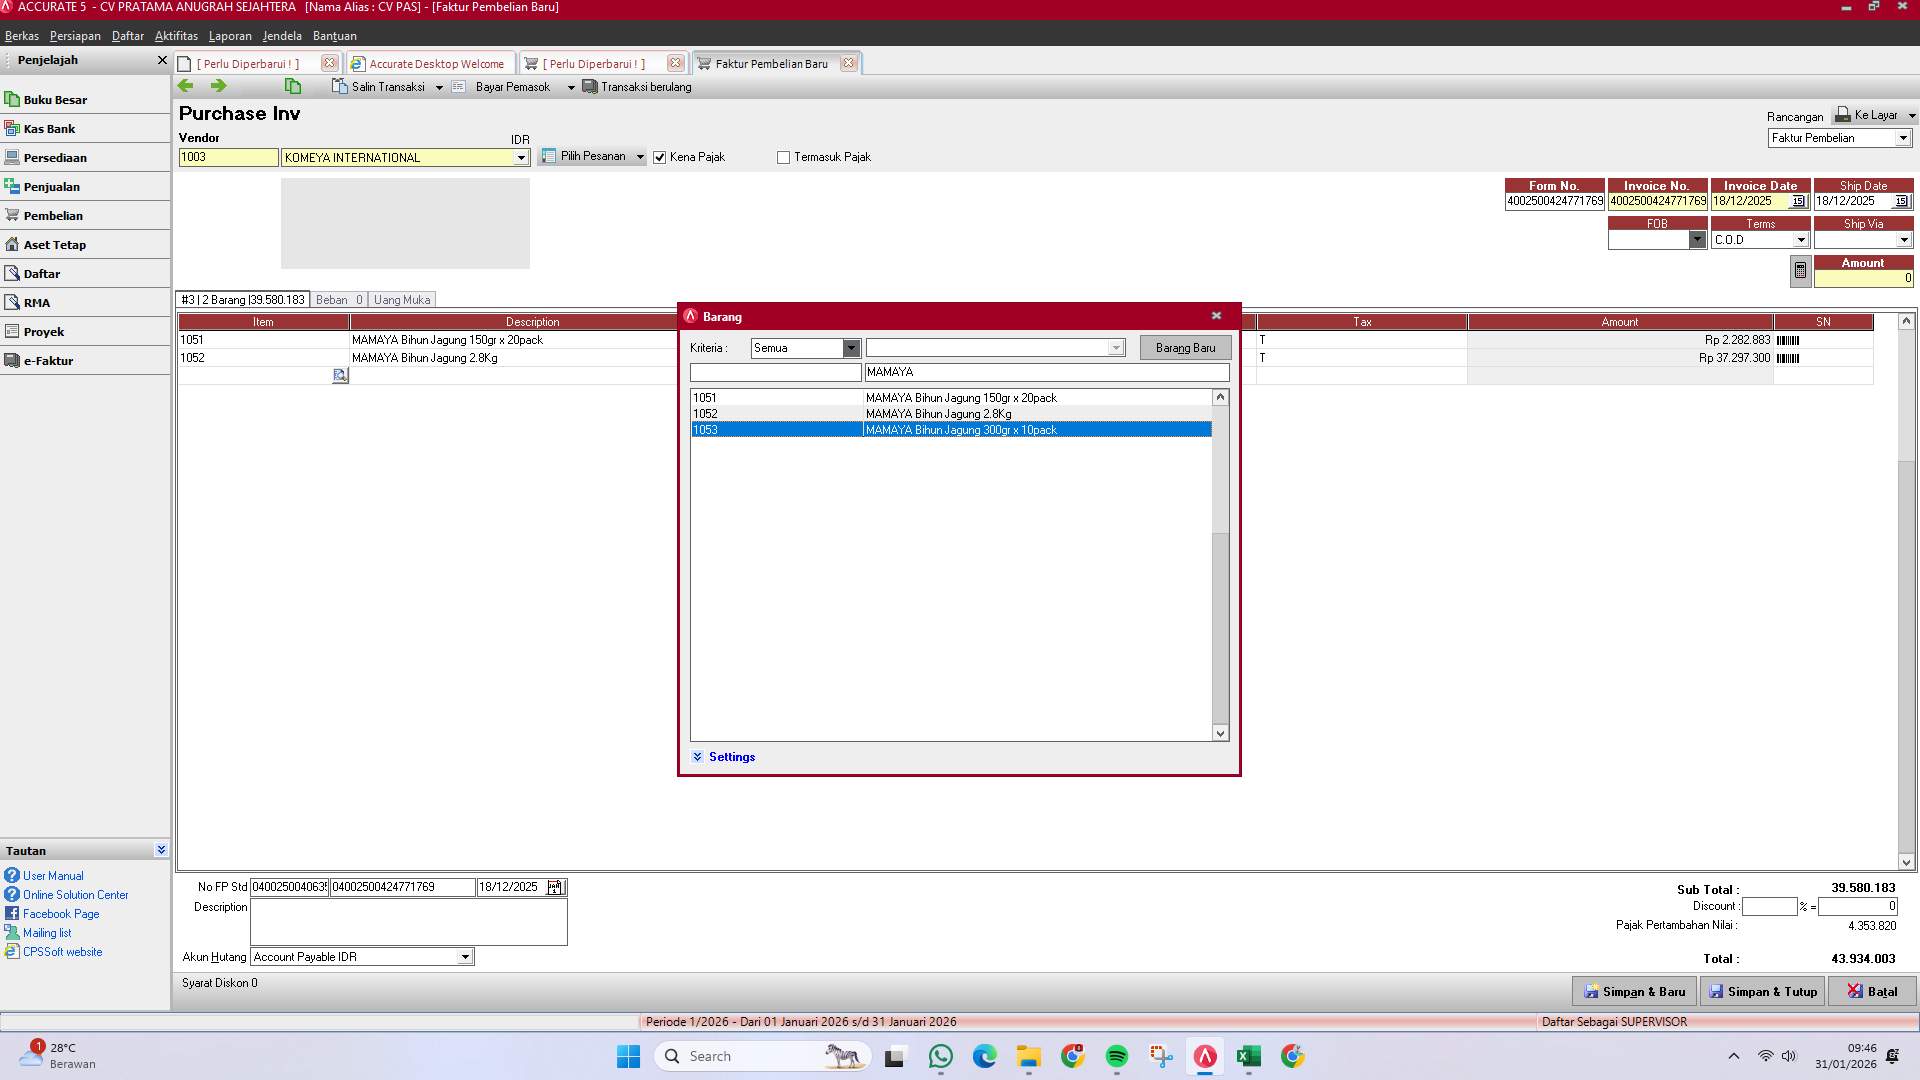Open the Laporan menu
Screen dimensions: 1920x1080
pyautogui.click(x=229, y=36)
